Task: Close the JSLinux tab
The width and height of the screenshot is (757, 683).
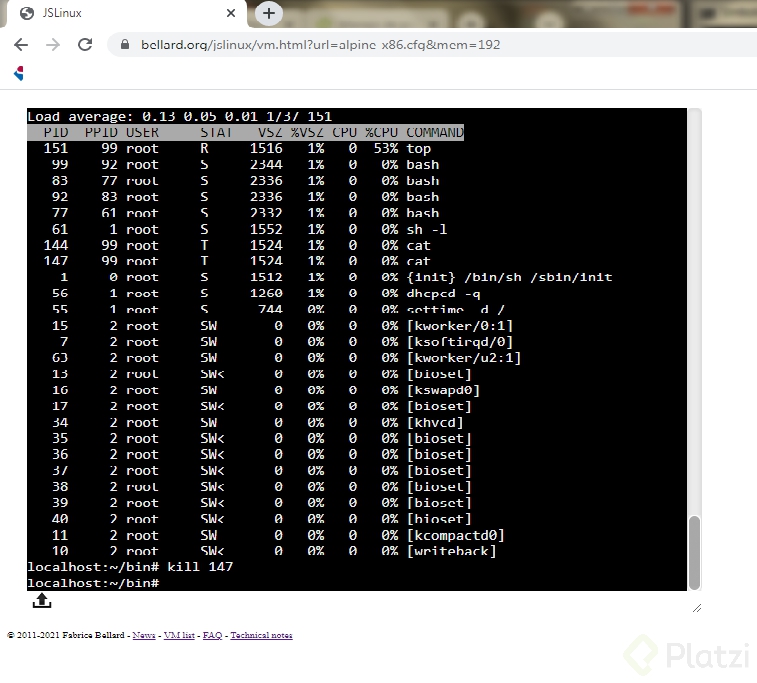Action: click(231, 13)
